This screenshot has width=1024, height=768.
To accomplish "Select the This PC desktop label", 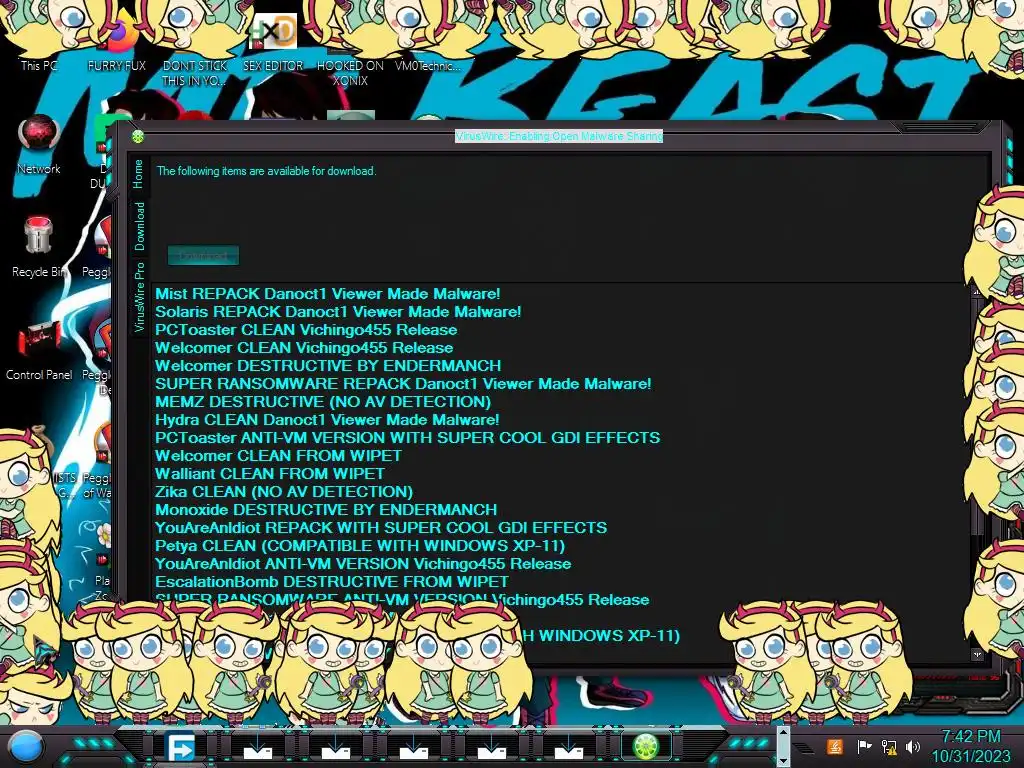I will (39, 65).
